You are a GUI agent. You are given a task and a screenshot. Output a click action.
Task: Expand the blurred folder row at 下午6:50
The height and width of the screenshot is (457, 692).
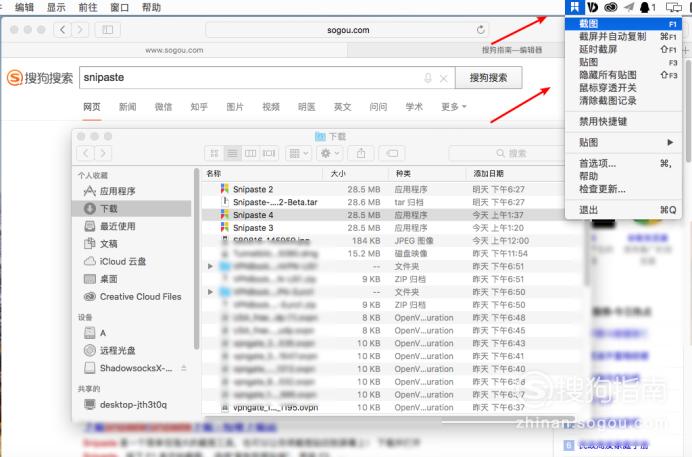click(x=210, y=292)
